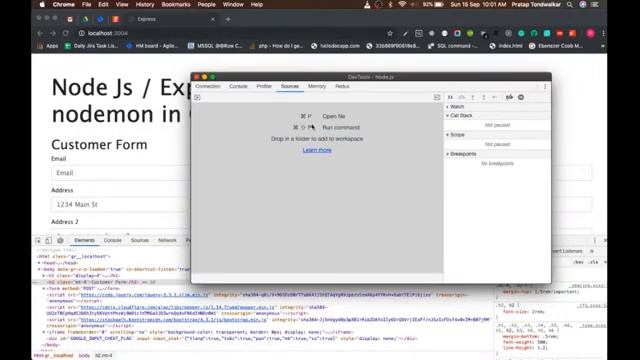The image size is (640, 360).
Task: Hide the debugger sidebar in Node DevTools
Action: coord(437,97)
